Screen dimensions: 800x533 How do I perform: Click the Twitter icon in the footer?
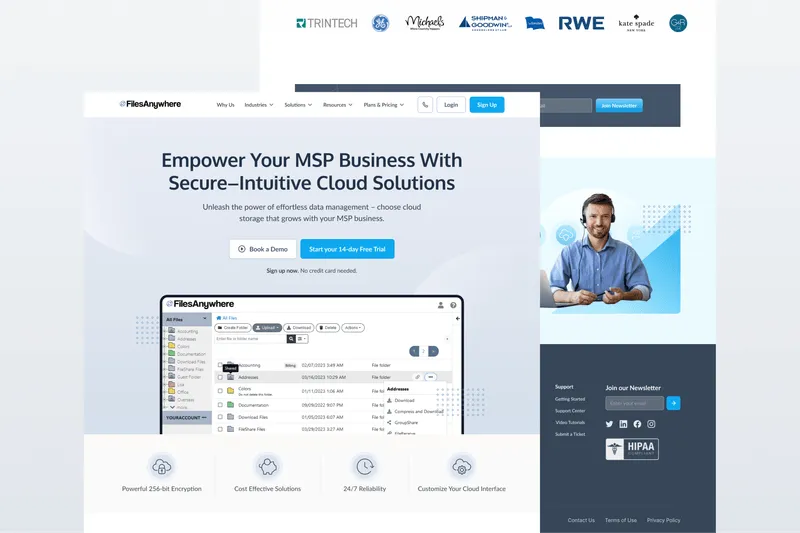point(609,424)
